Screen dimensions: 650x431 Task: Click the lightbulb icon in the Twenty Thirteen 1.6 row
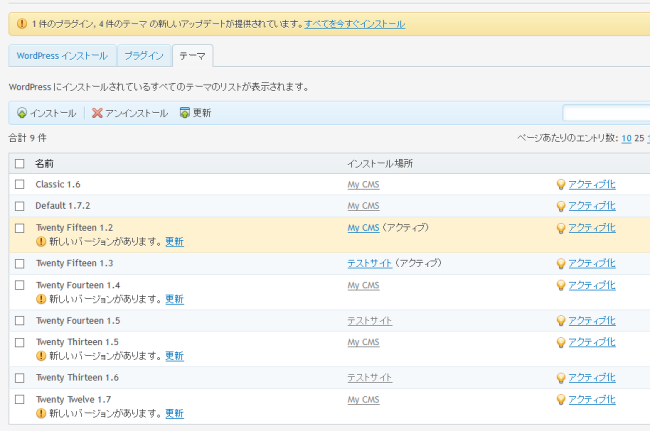point(561,378)
